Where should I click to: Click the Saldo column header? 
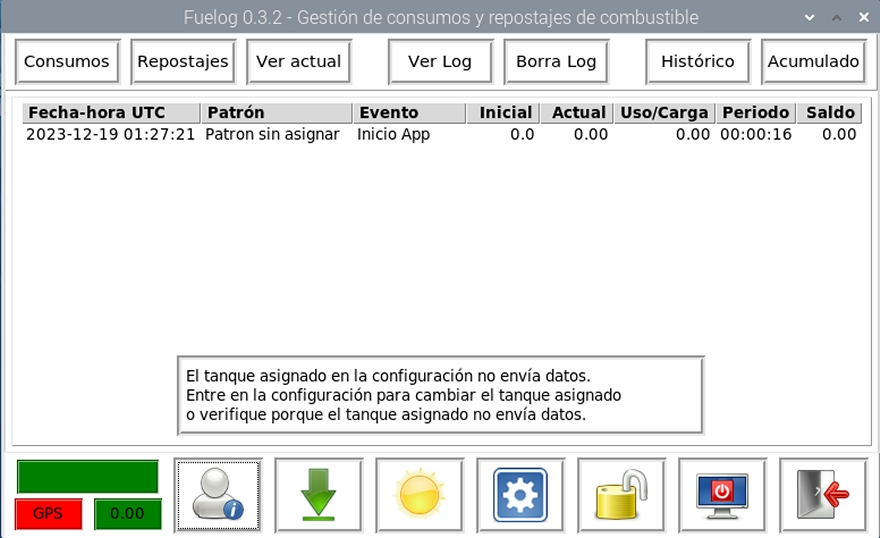coord(830,113)
